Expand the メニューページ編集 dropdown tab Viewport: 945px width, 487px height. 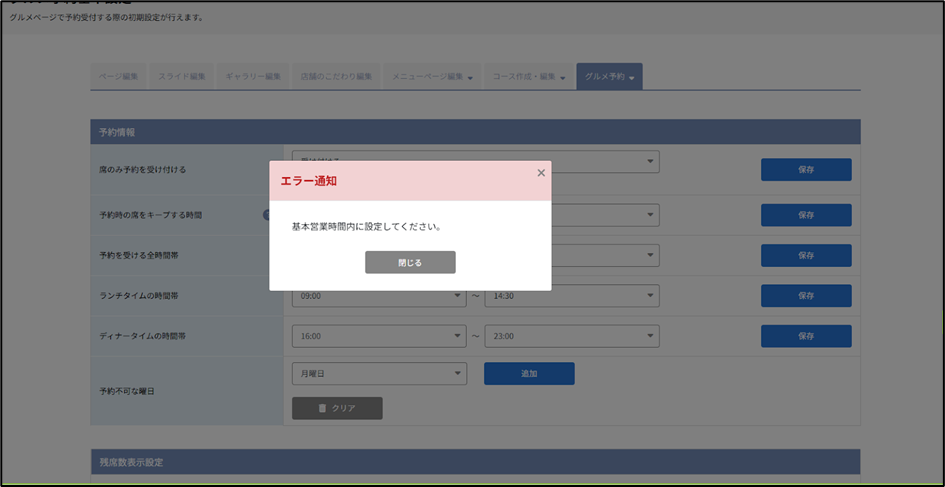[x=432, y=77]
